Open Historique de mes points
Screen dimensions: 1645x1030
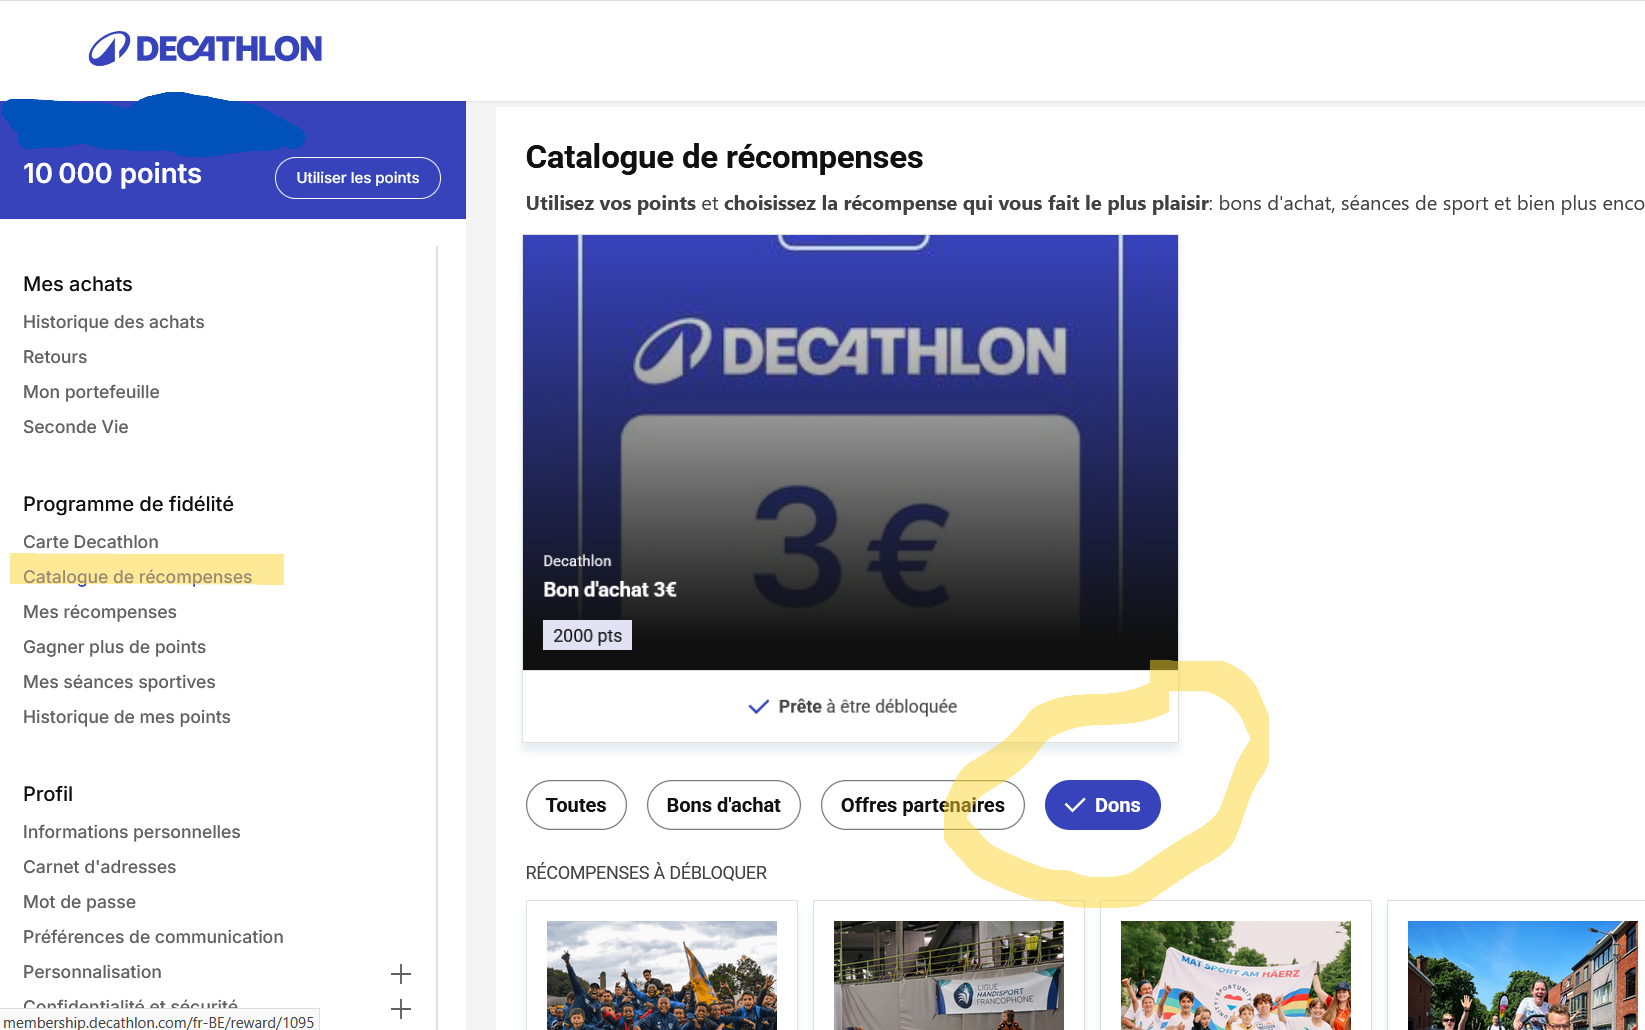coord(126,717)
